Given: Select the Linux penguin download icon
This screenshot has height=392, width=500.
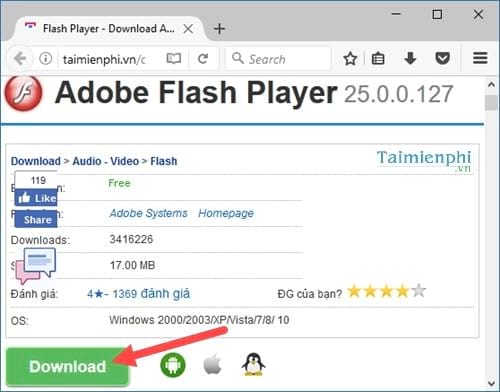Looking at the screenshot, I should (253, 364).
